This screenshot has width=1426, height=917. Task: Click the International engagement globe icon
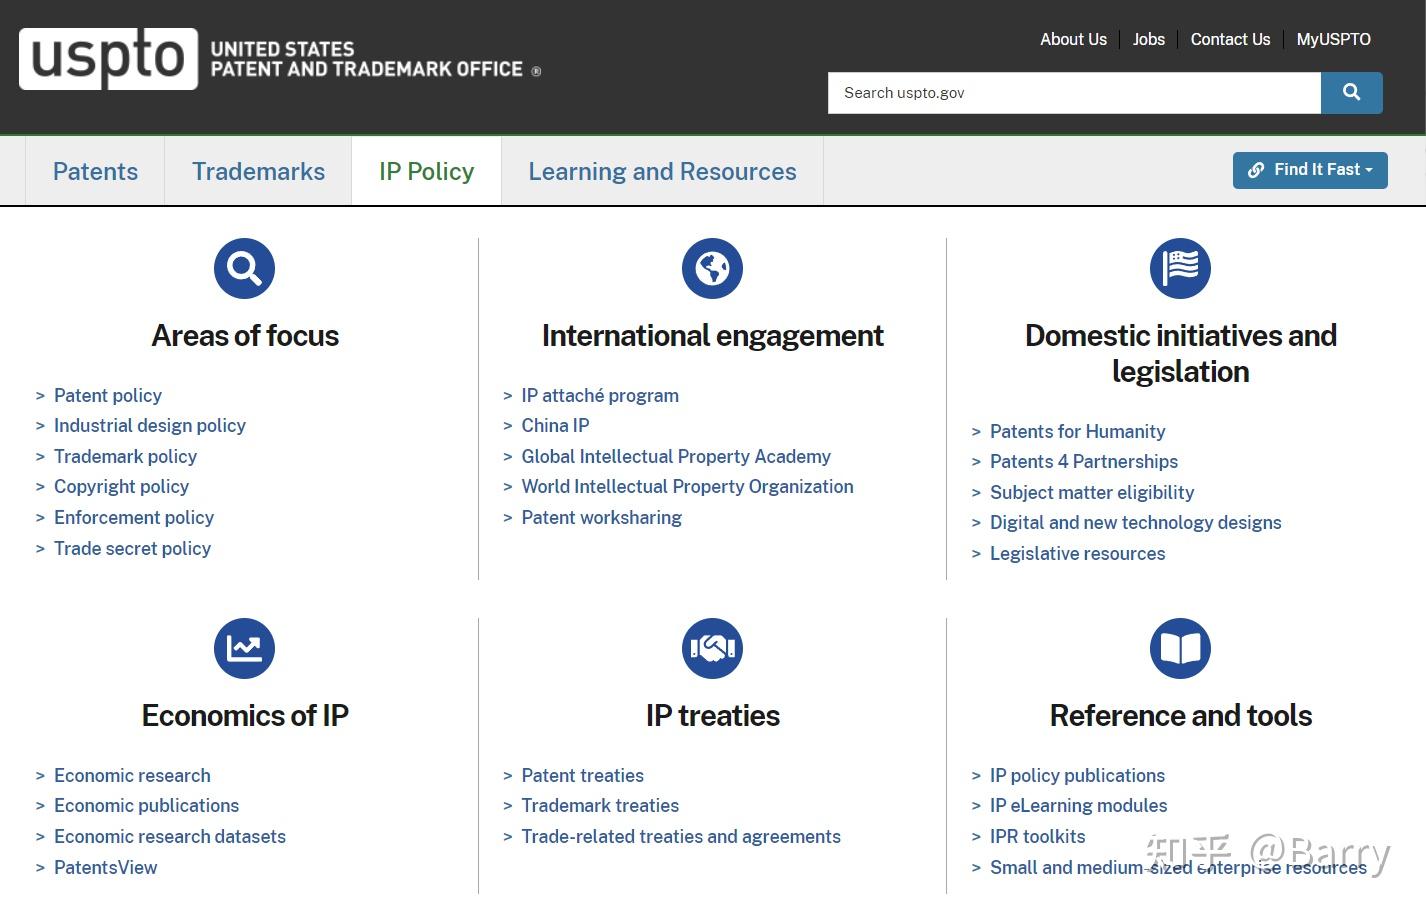pos(712,268)
